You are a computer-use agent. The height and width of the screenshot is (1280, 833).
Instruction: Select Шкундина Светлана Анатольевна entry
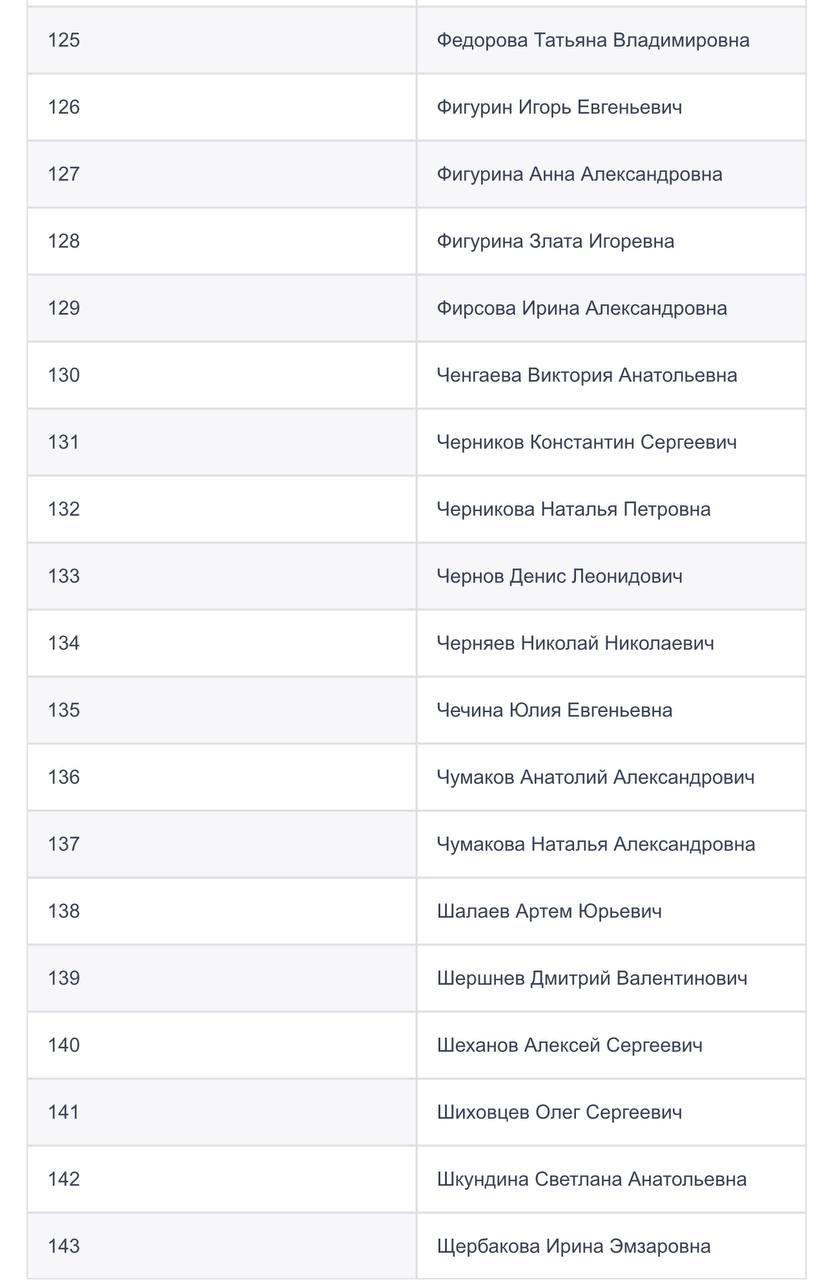tap(591, 1179)
